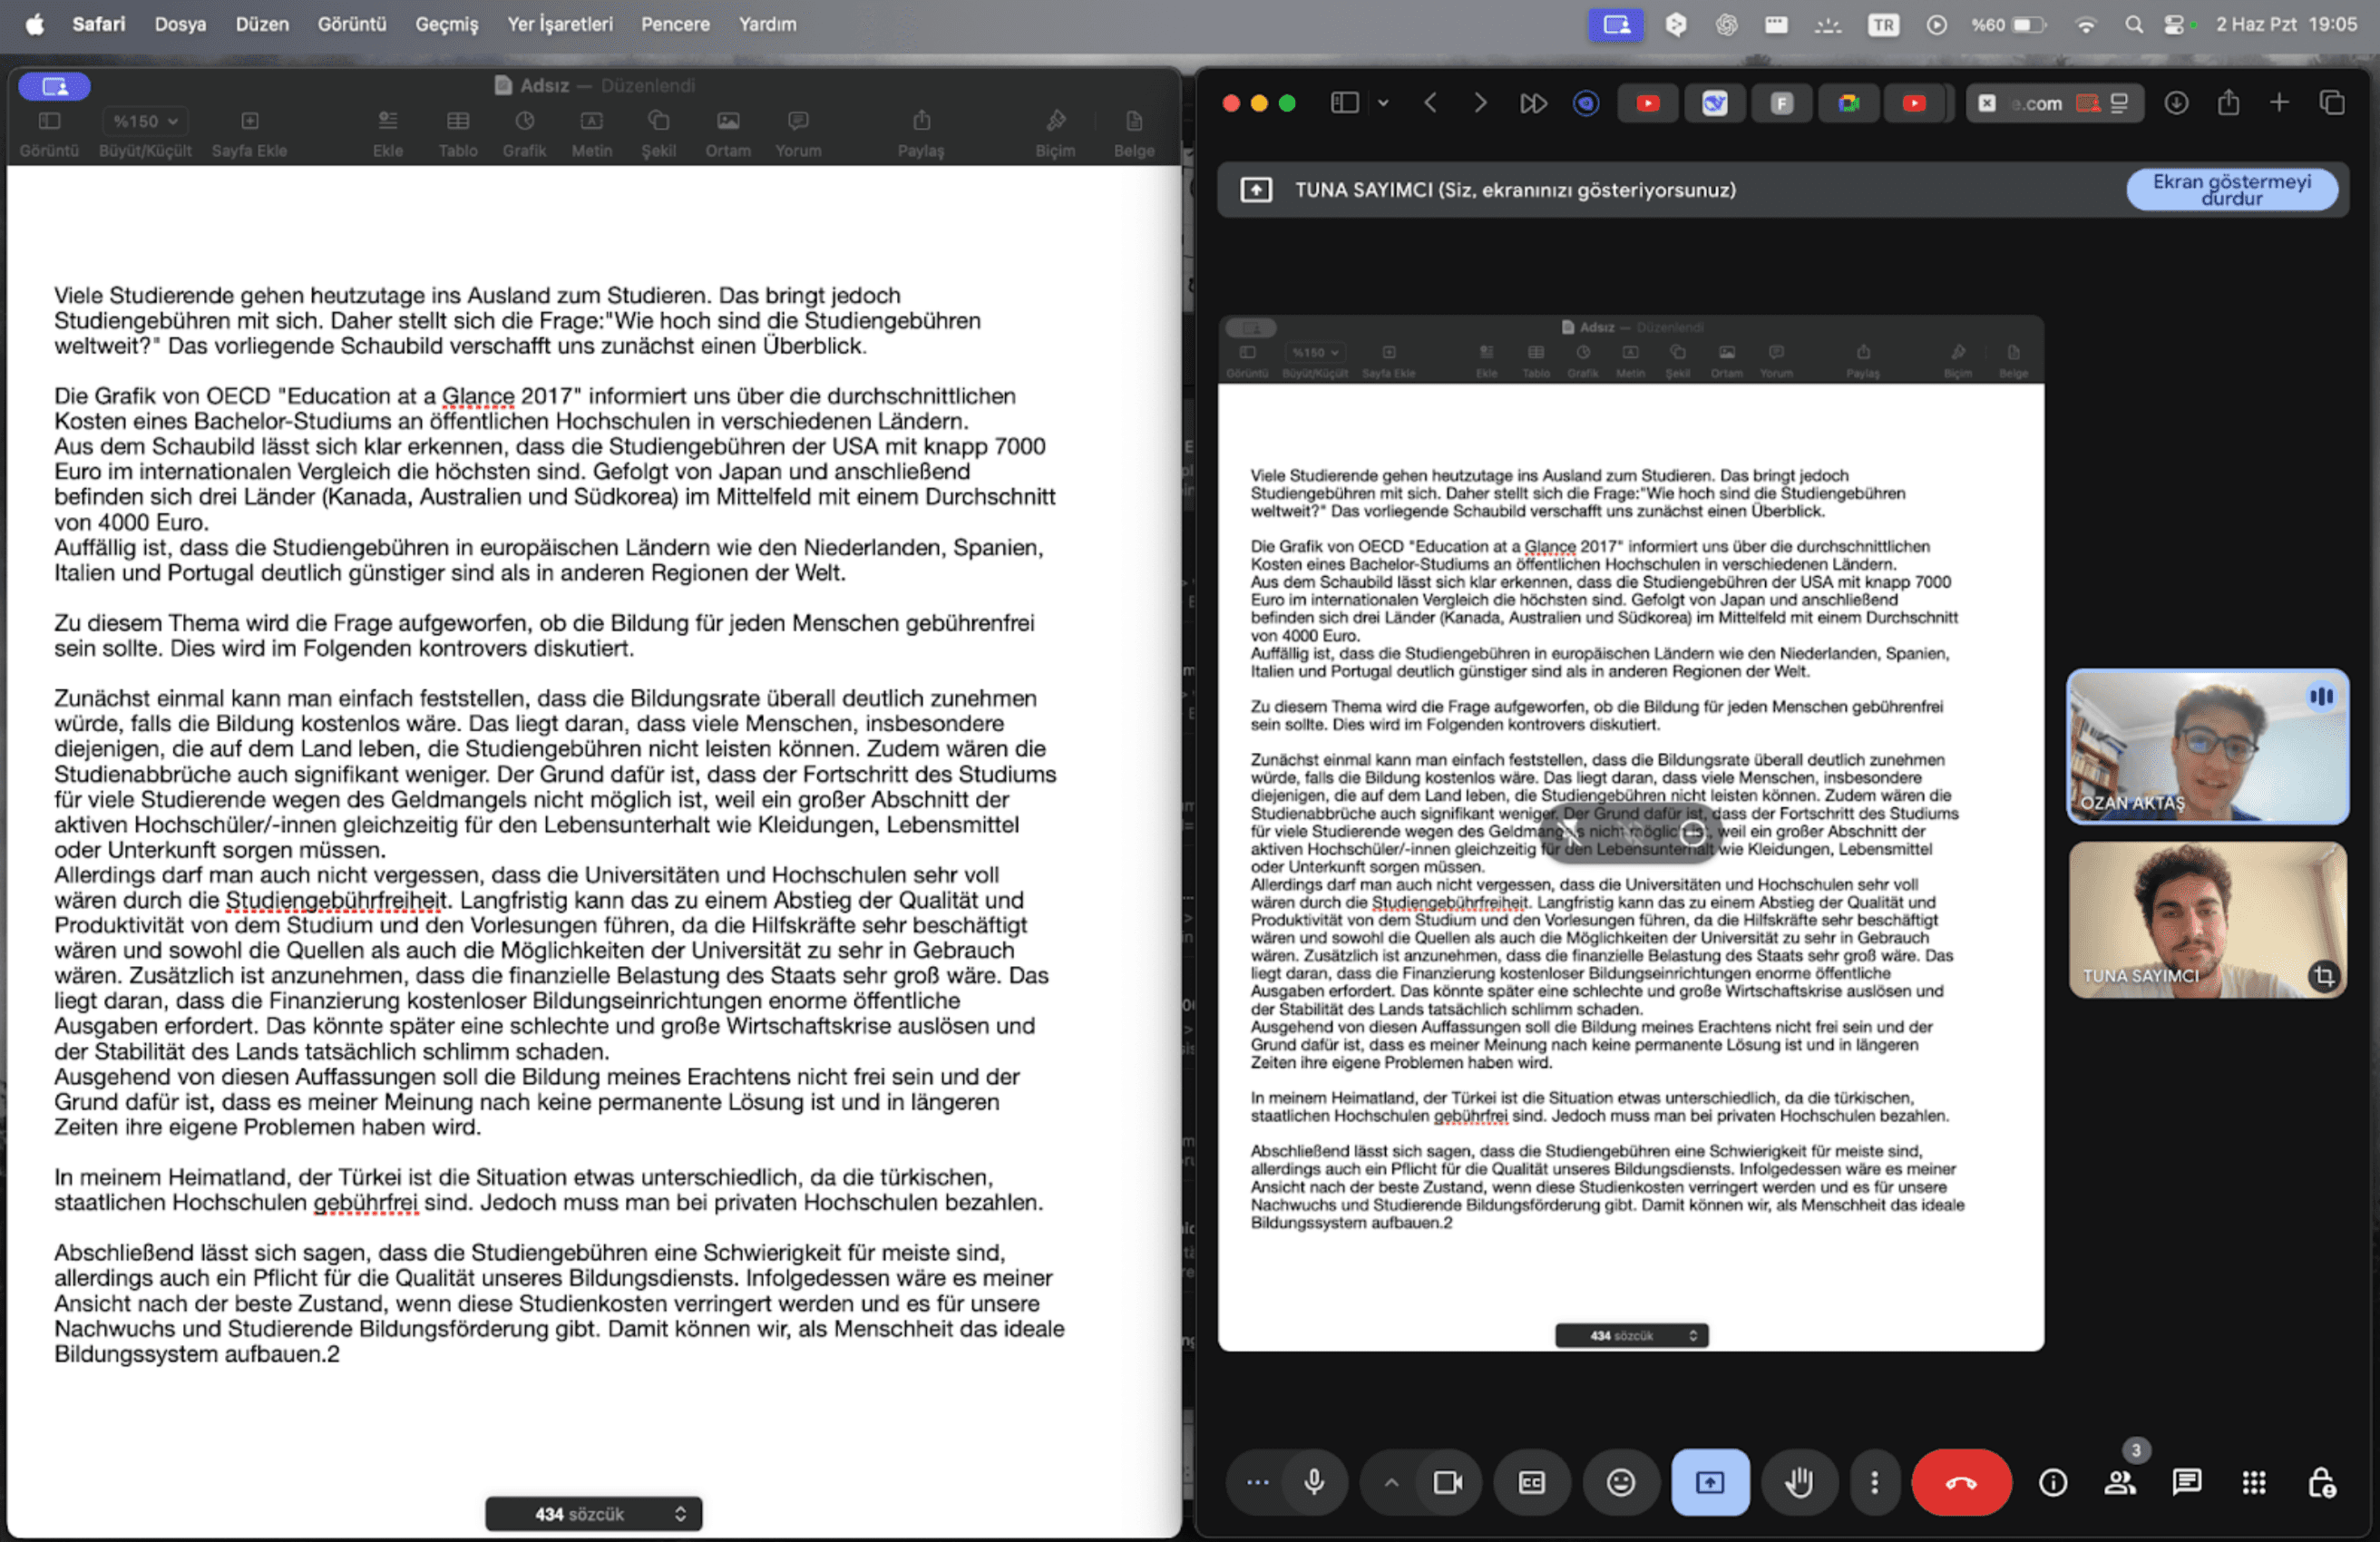The height and width of the screenshot is (1542, 2380).
Task: Open the Geçmiş menu
Action: tap(446, 24)
